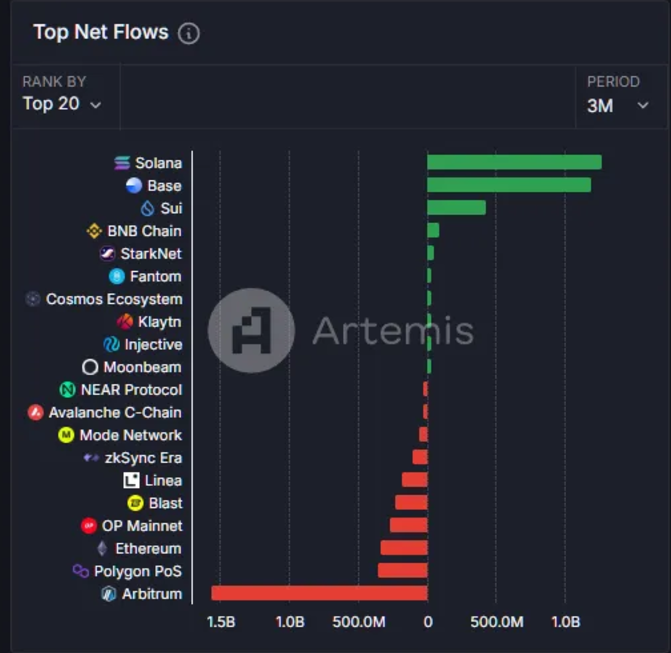The width and height of the screenshot is (671, 653).
Task: Click the NEAR Protocol logo icon
Action: (68, 390)
